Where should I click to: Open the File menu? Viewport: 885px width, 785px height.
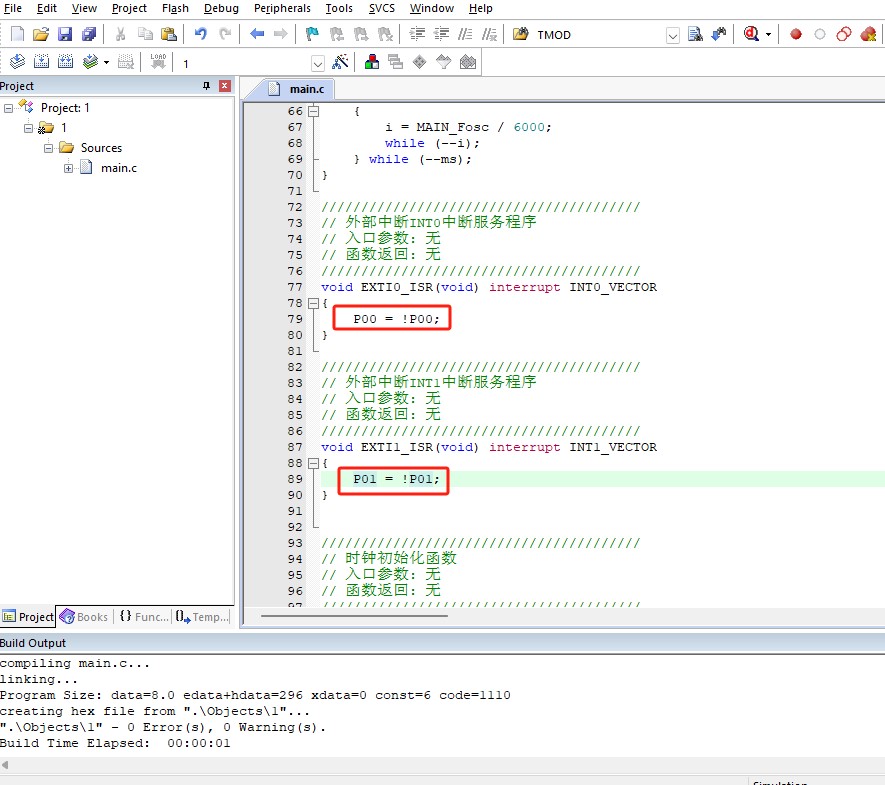(x=12, y=8)
